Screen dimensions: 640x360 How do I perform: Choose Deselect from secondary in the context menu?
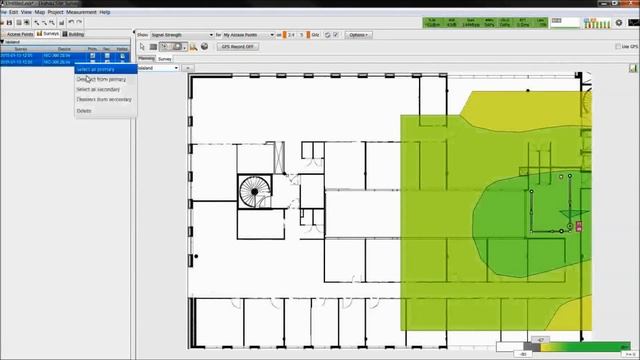coord(106,99)
